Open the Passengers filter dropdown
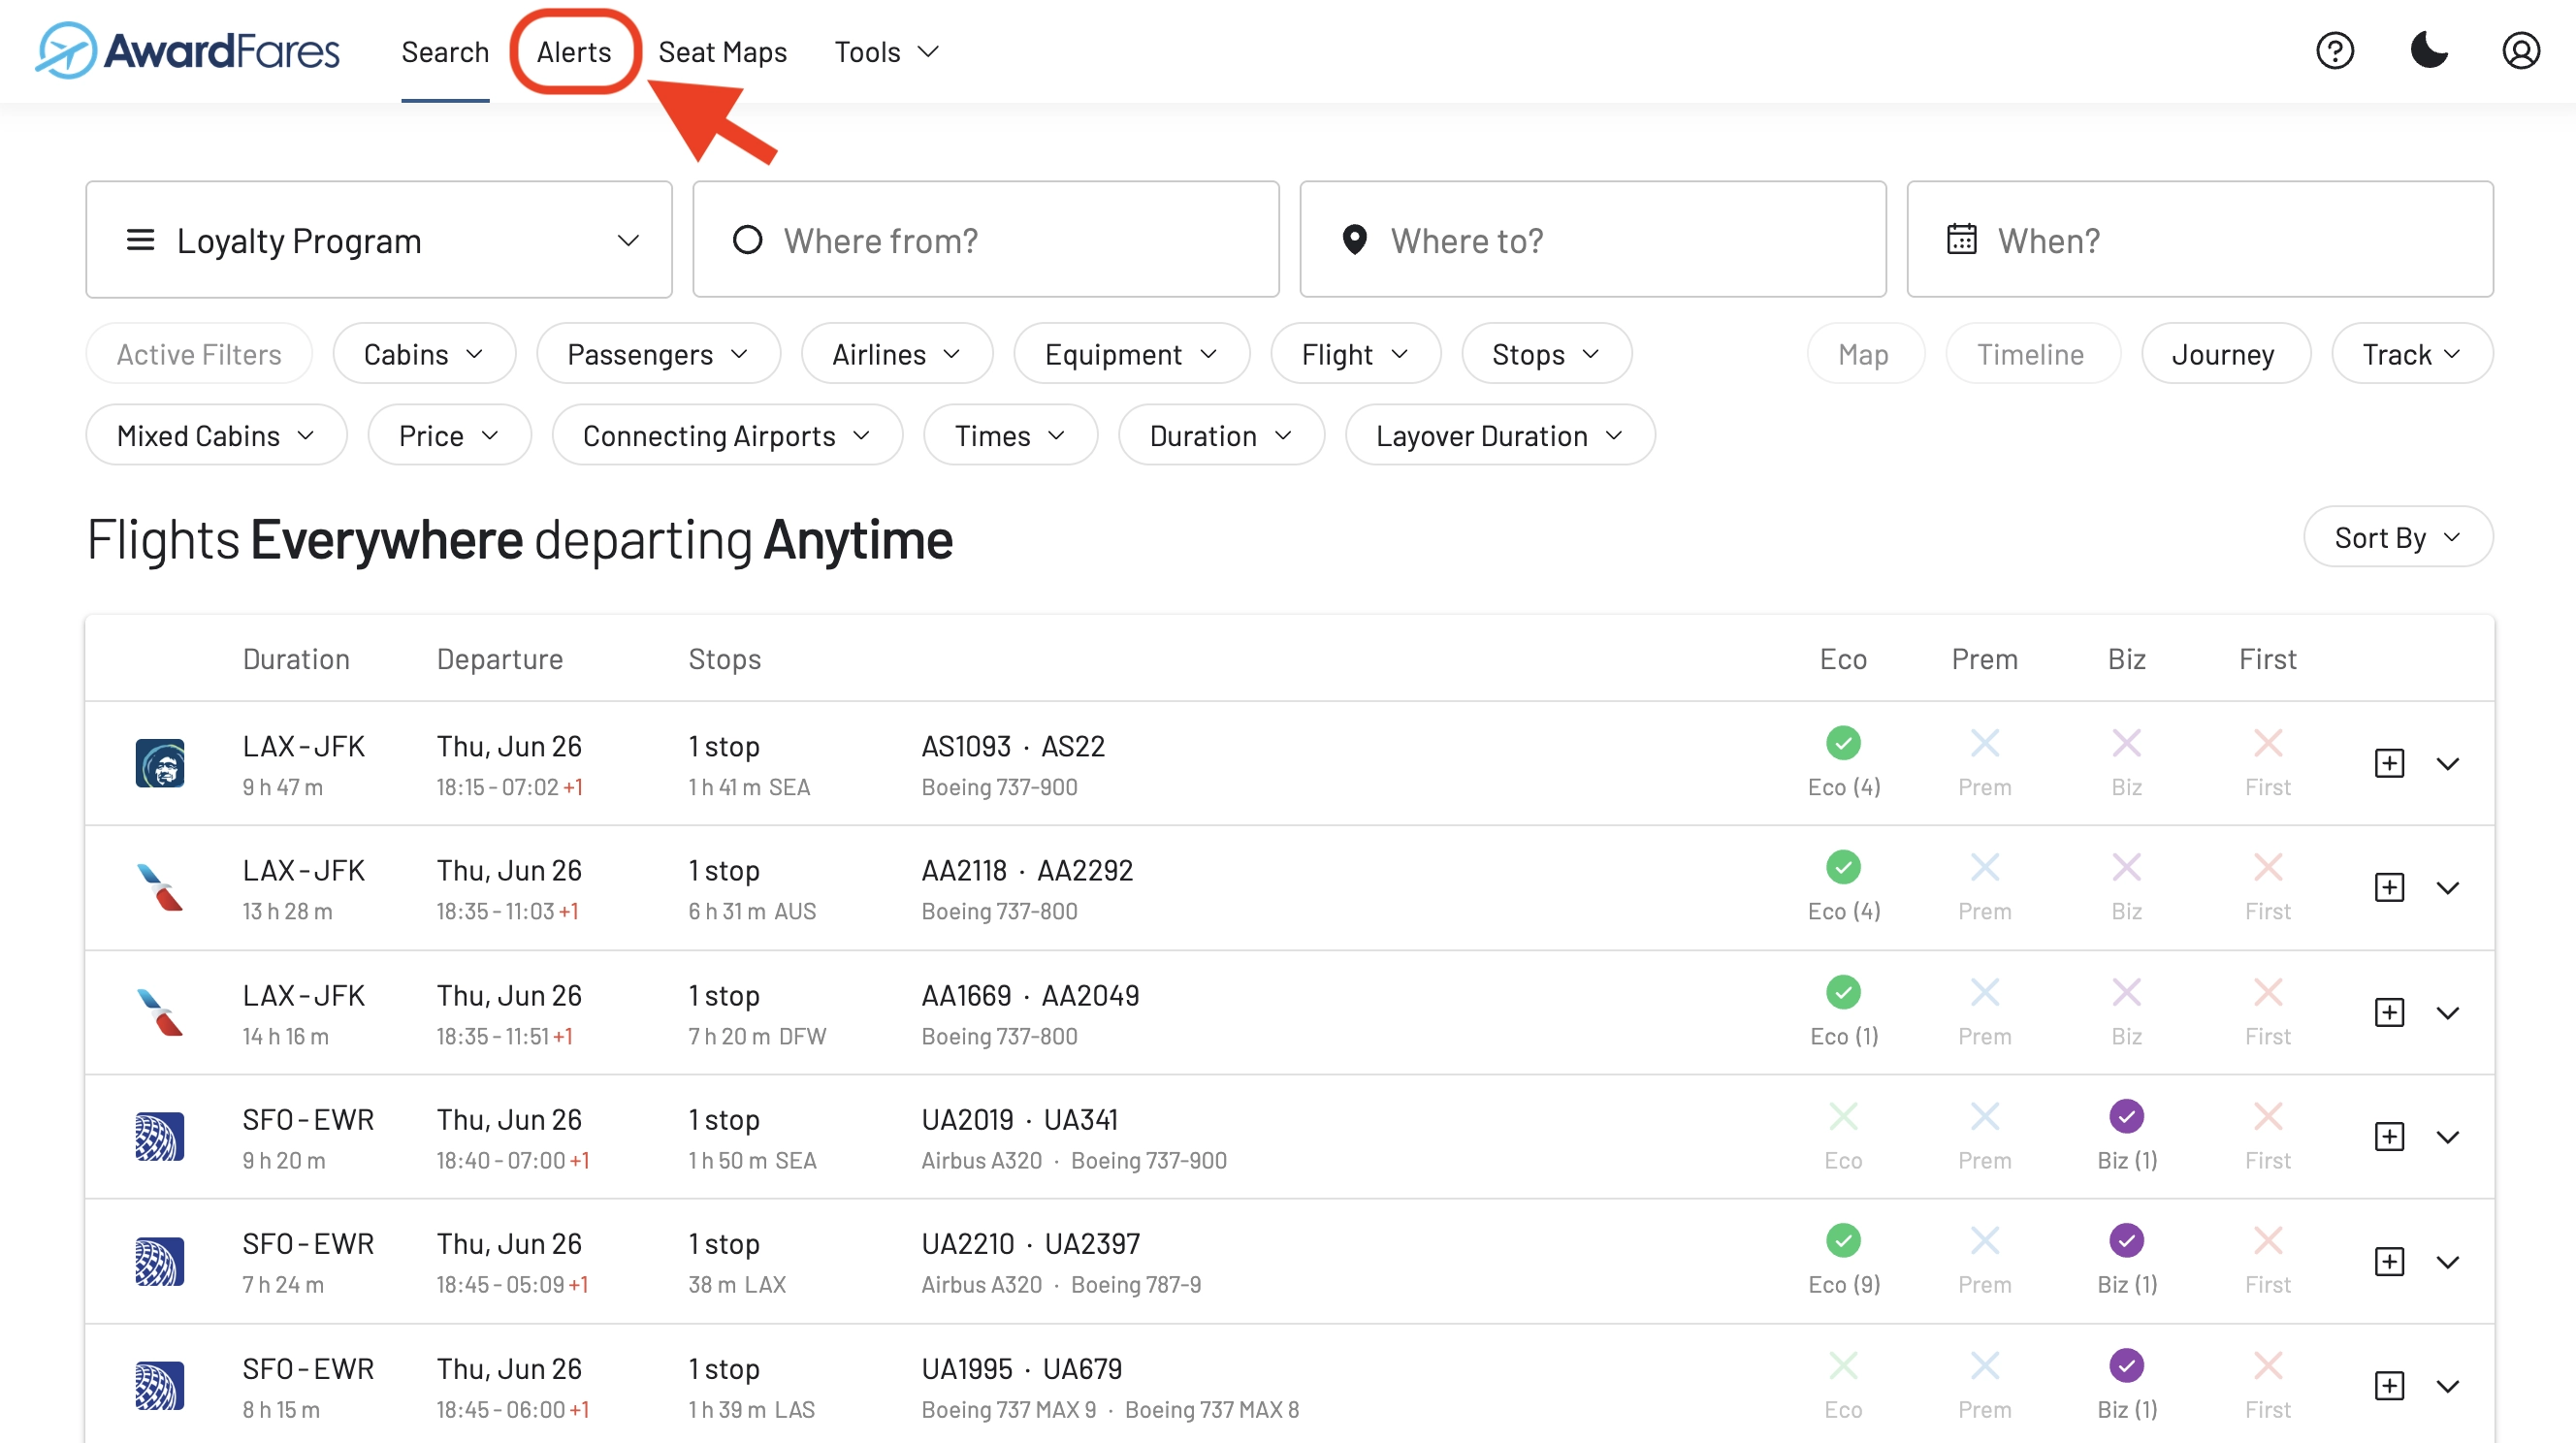 point(658,354)
